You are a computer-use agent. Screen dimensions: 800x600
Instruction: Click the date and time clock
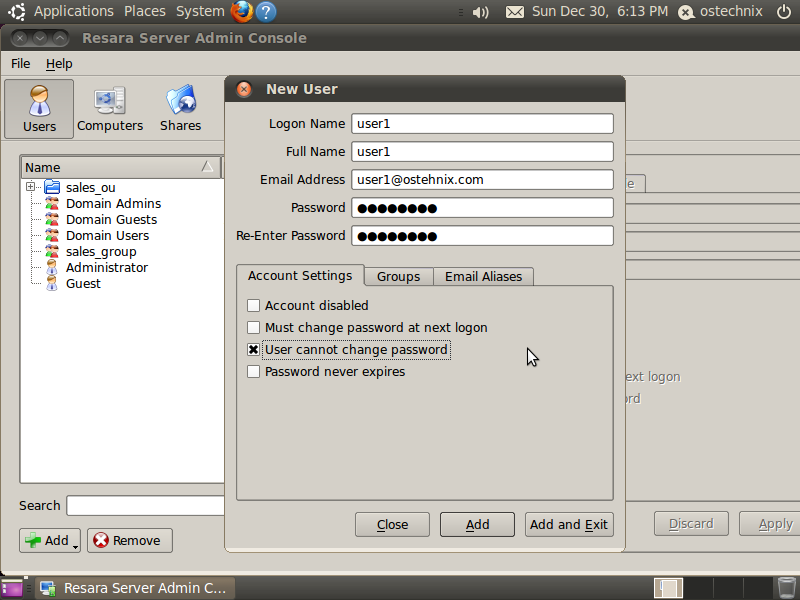(x=600, y=11)
